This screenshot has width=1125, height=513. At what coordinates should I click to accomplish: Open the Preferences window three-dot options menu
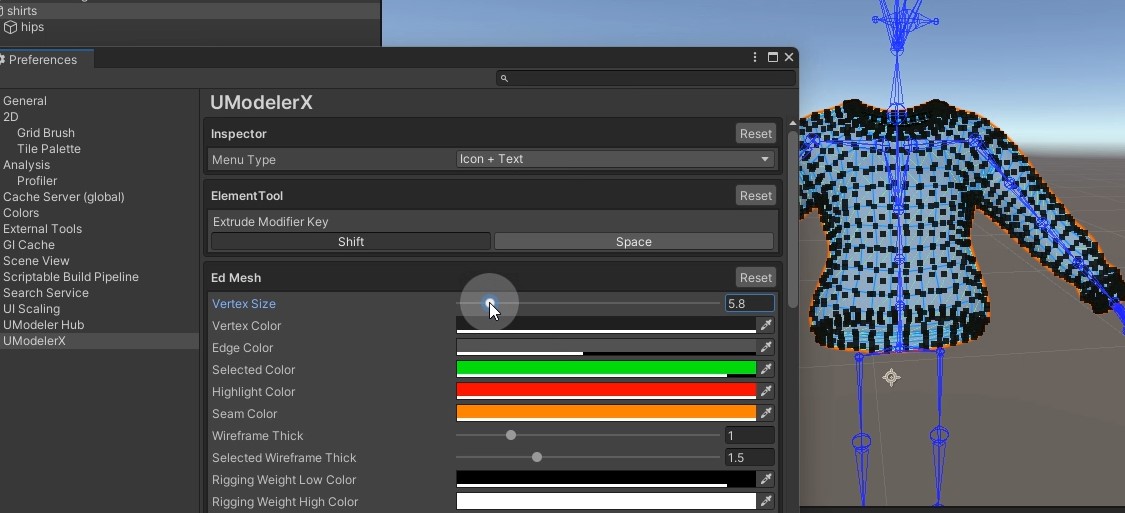755,57
